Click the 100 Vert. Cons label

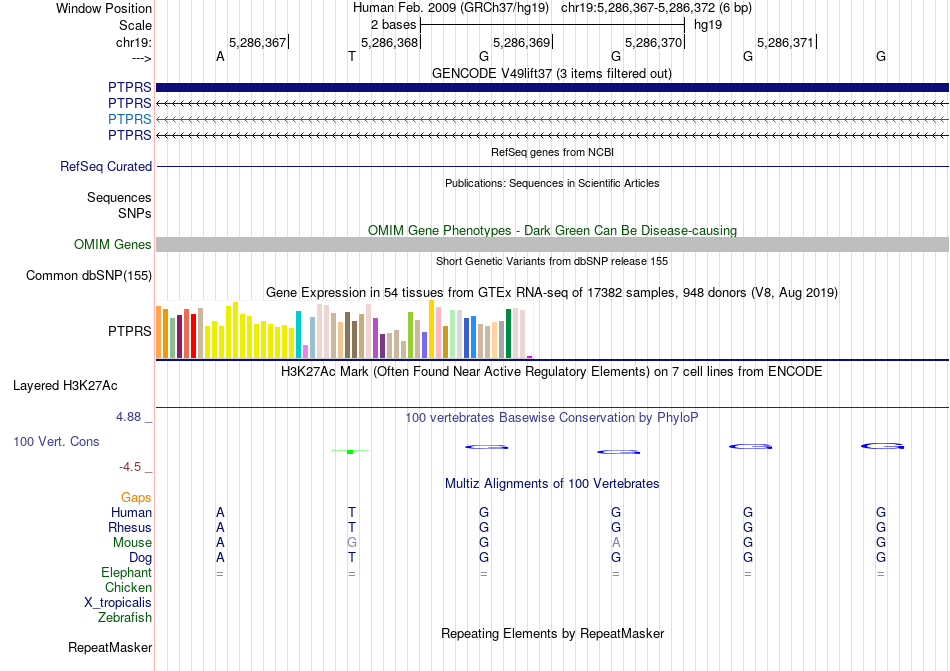click(56, 441)
